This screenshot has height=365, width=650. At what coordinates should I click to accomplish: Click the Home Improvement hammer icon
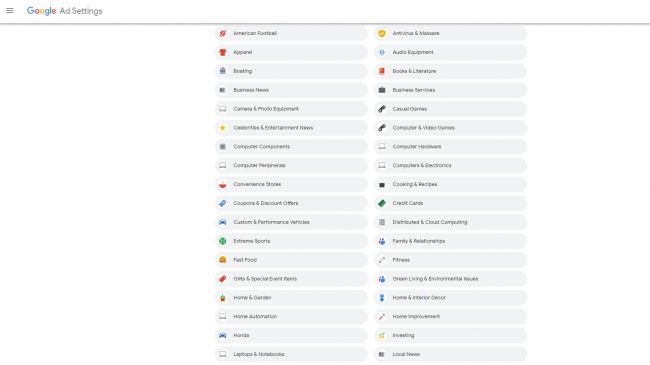(x=382, y=316)
